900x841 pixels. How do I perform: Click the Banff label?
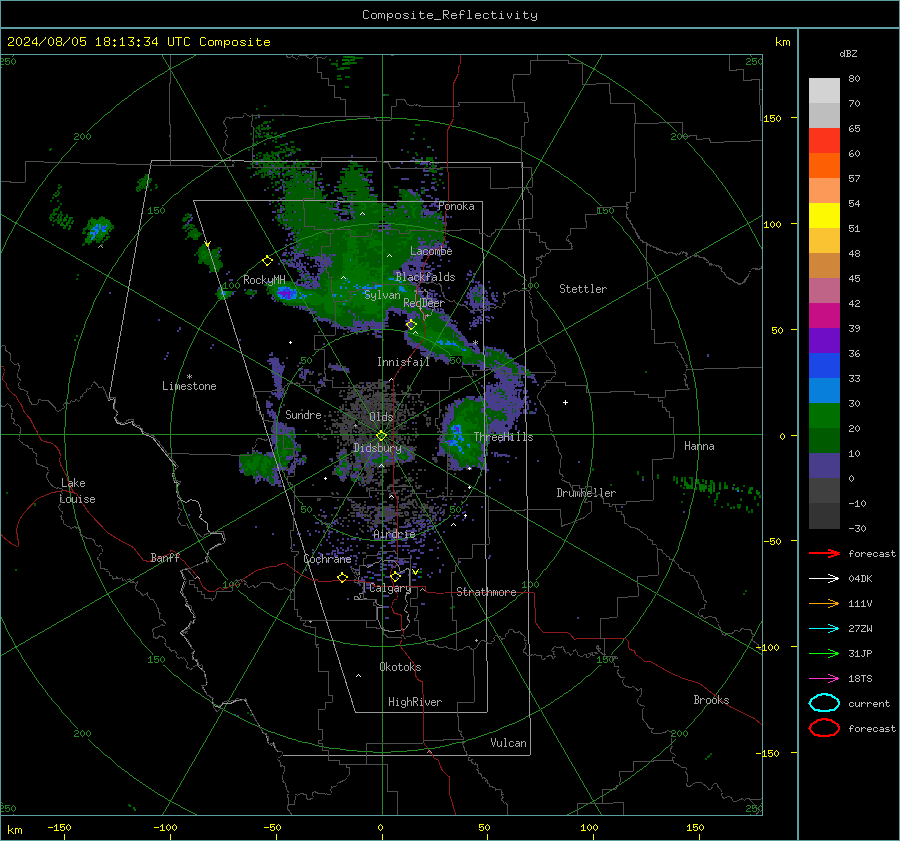click(165, 557)
